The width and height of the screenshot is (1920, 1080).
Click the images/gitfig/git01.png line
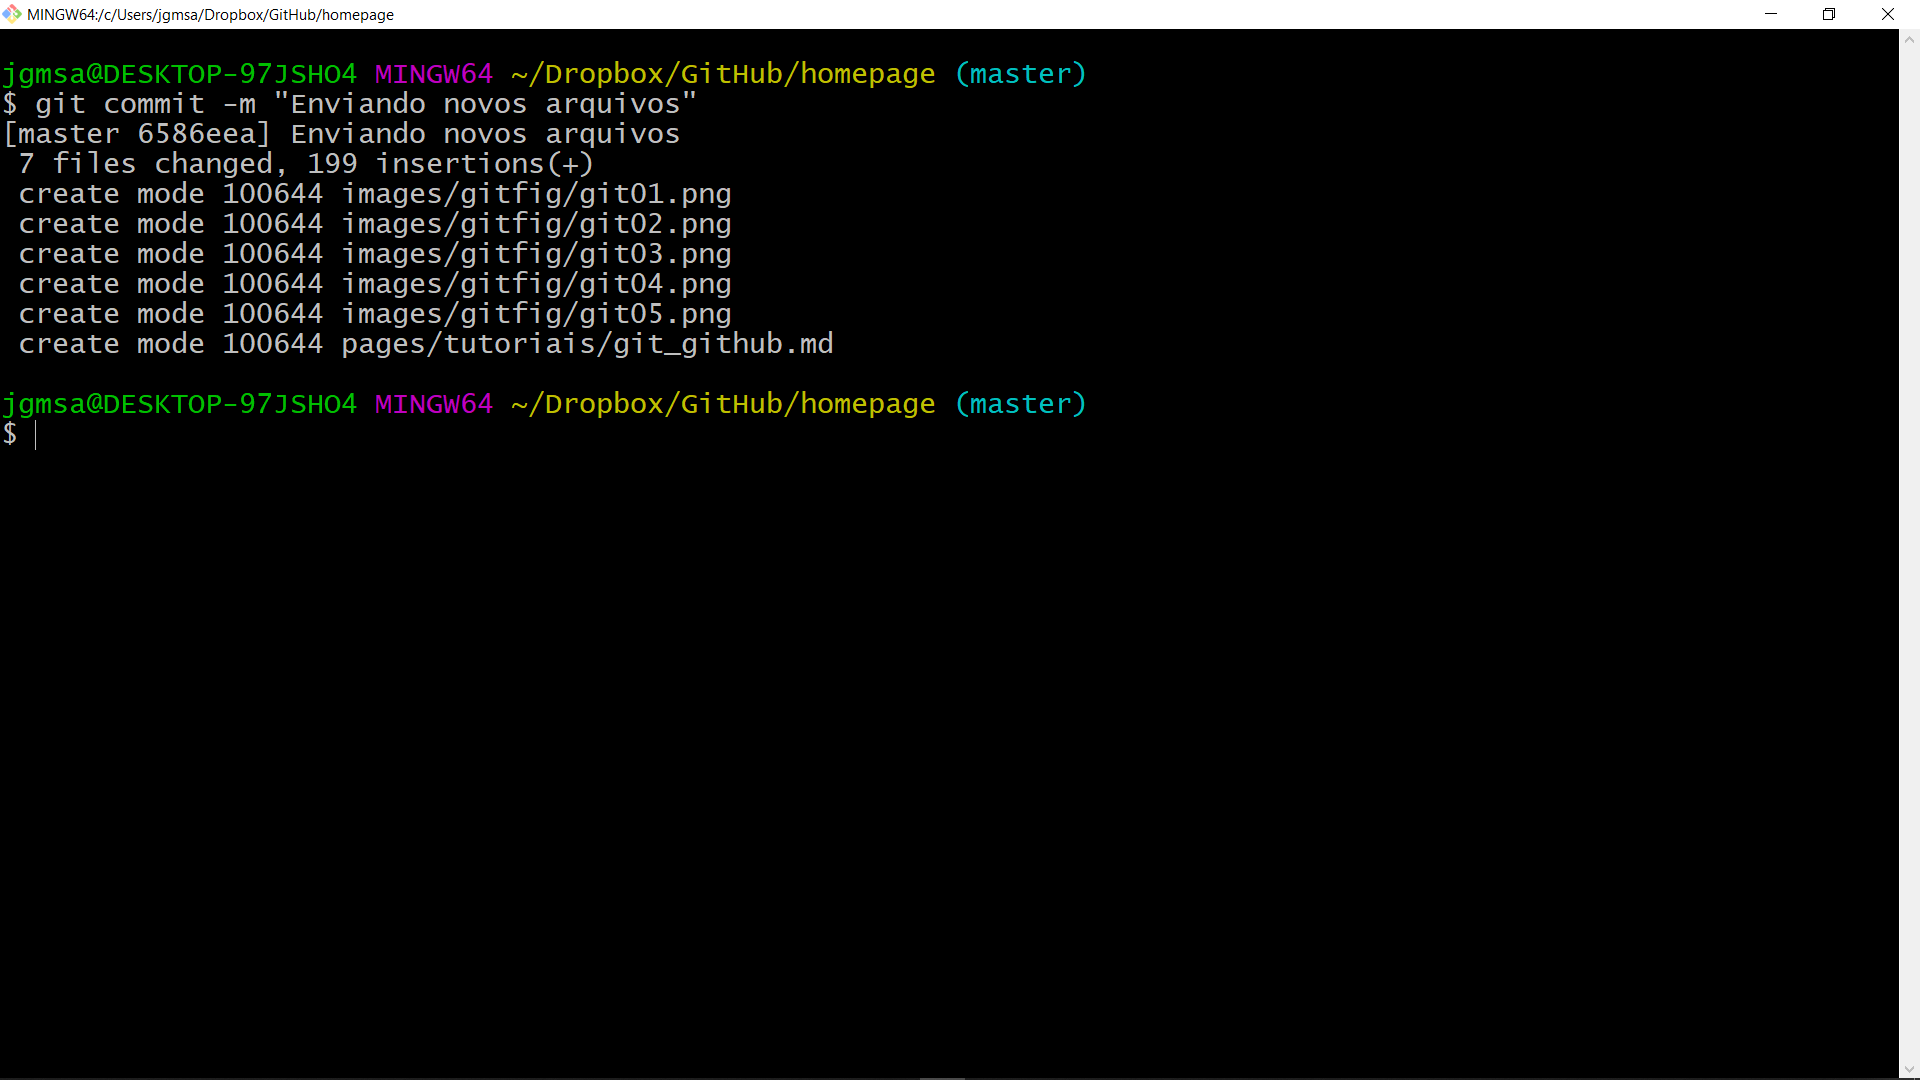pyautogui.click(x=375, y=194)
